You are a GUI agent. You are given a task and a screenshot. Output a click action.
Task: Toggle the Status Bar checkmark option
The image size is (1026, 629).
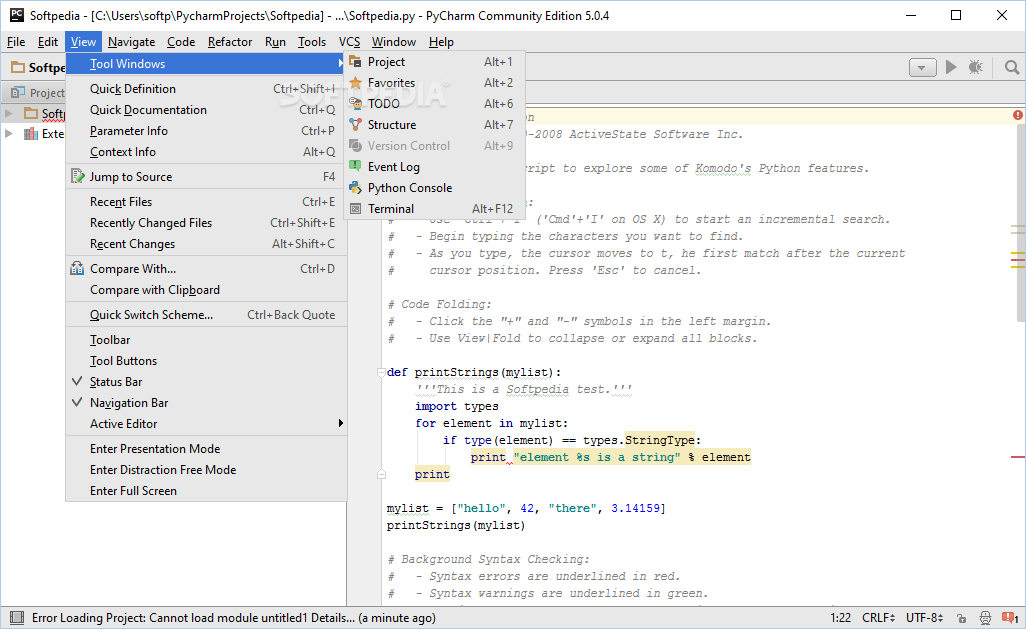[x=206, y=382]
